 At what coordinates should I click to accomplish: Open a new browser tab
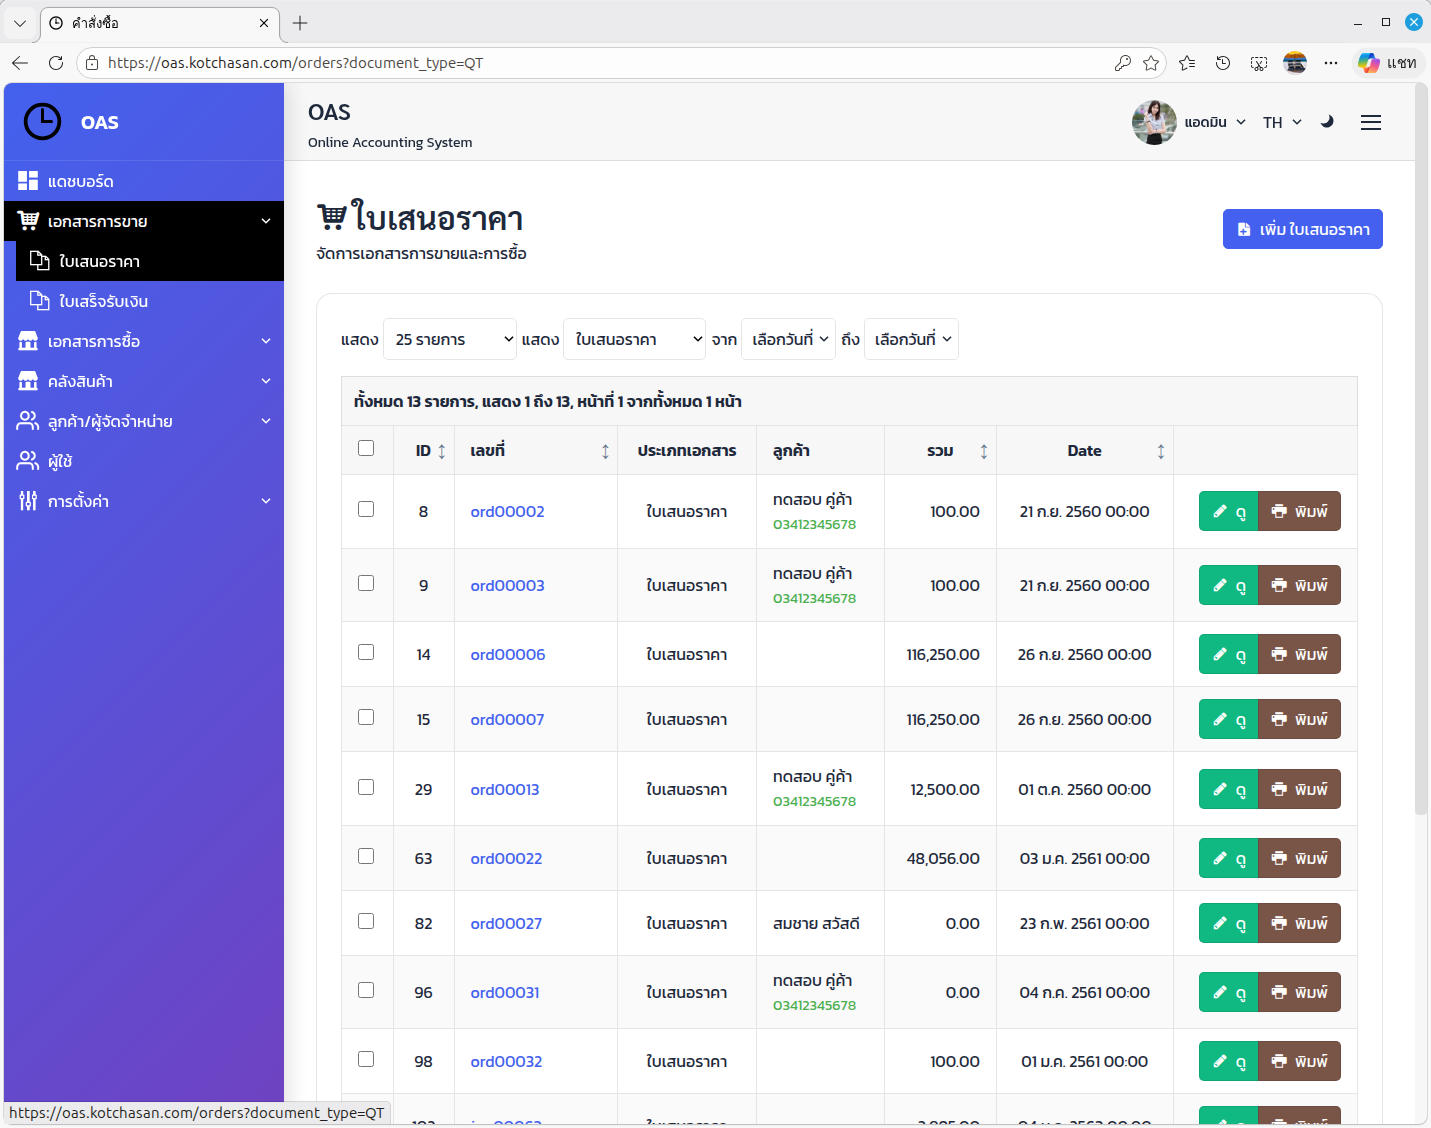pyautogui.click(x=300, y=23)
